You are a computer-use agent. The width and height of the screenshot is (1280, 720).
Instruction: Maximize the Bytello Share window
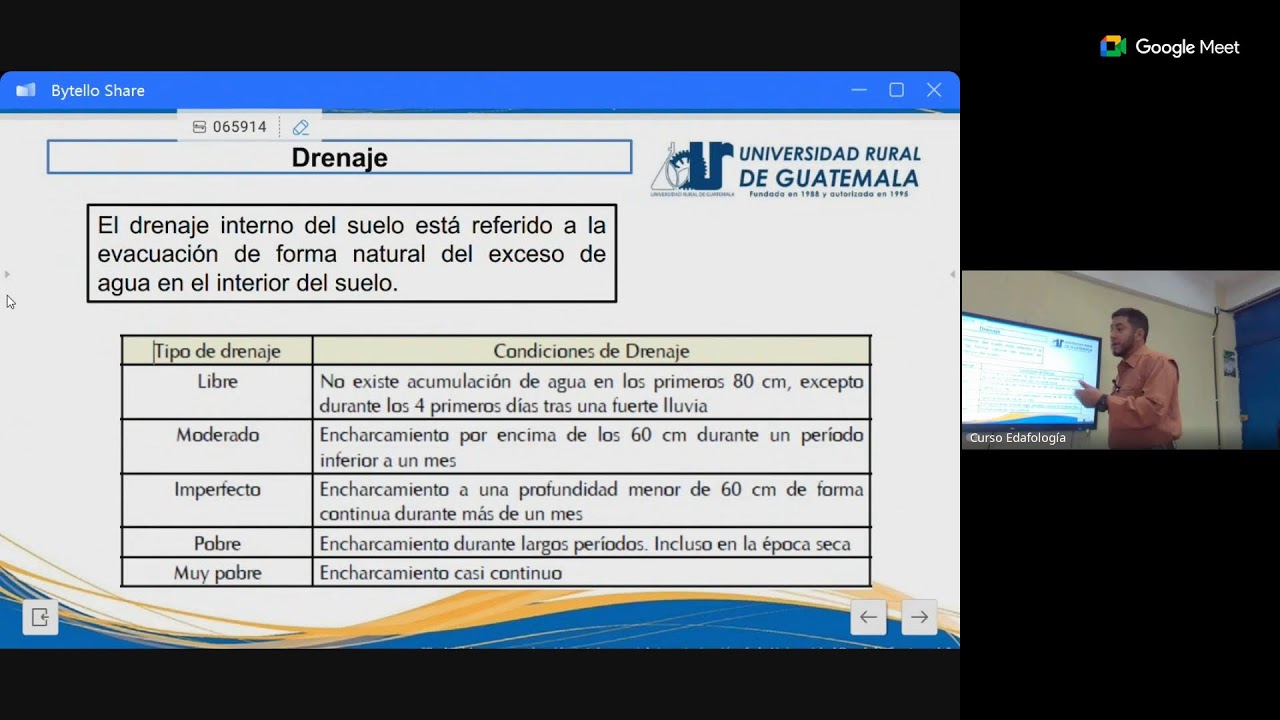click(896, 90)
